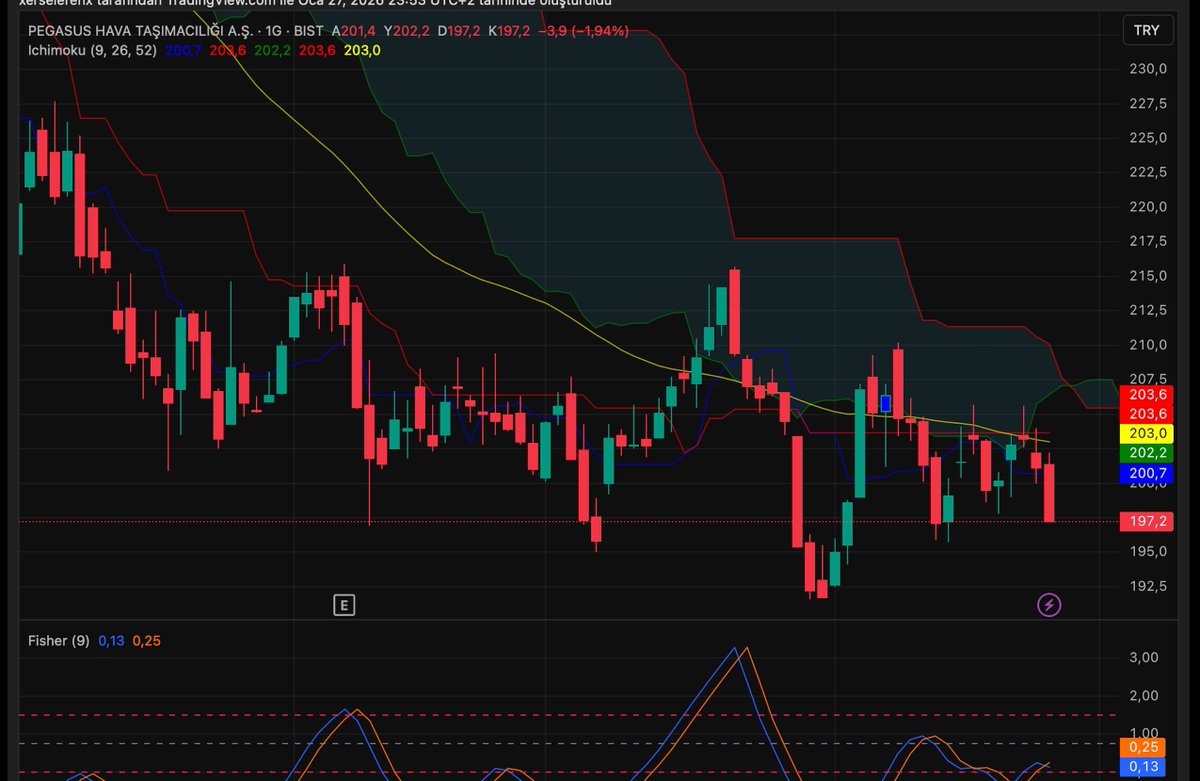Click the purple lightning bolt icon

coord(1049,604)
